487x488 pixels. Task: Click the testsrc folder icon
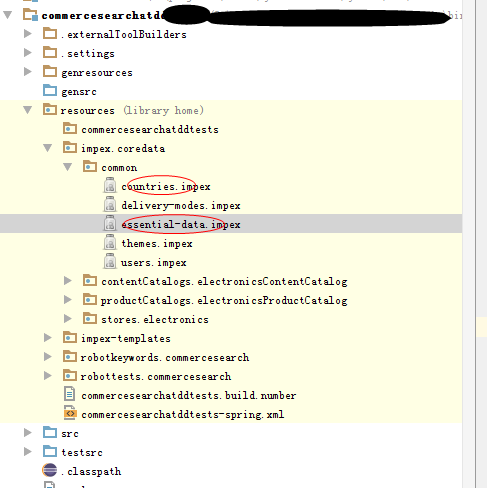(x=50, y=452)
